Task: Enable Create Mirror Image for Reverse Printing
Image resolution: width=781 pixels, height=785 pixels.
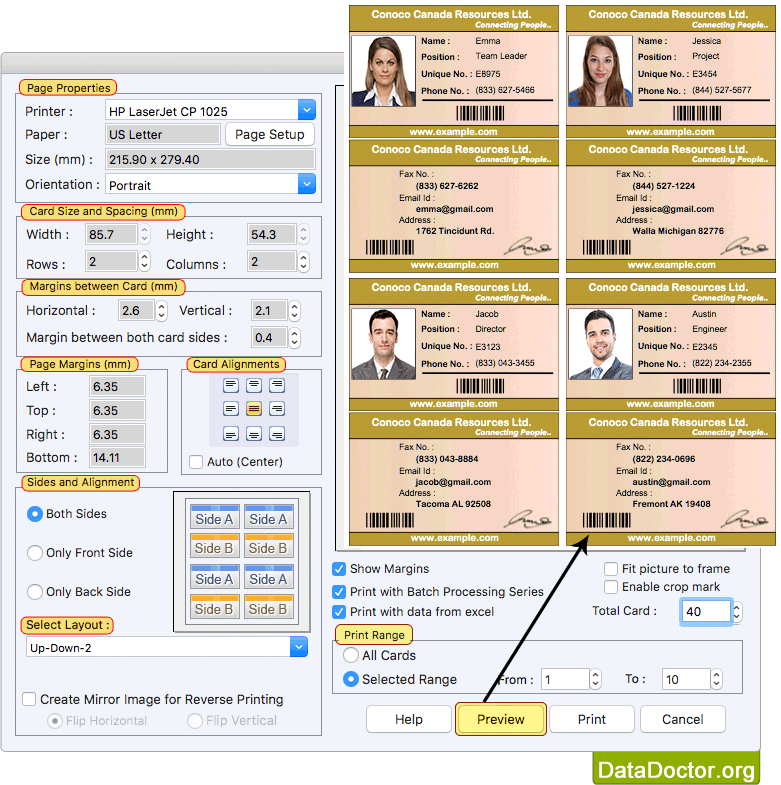Action: click(29, 699)
